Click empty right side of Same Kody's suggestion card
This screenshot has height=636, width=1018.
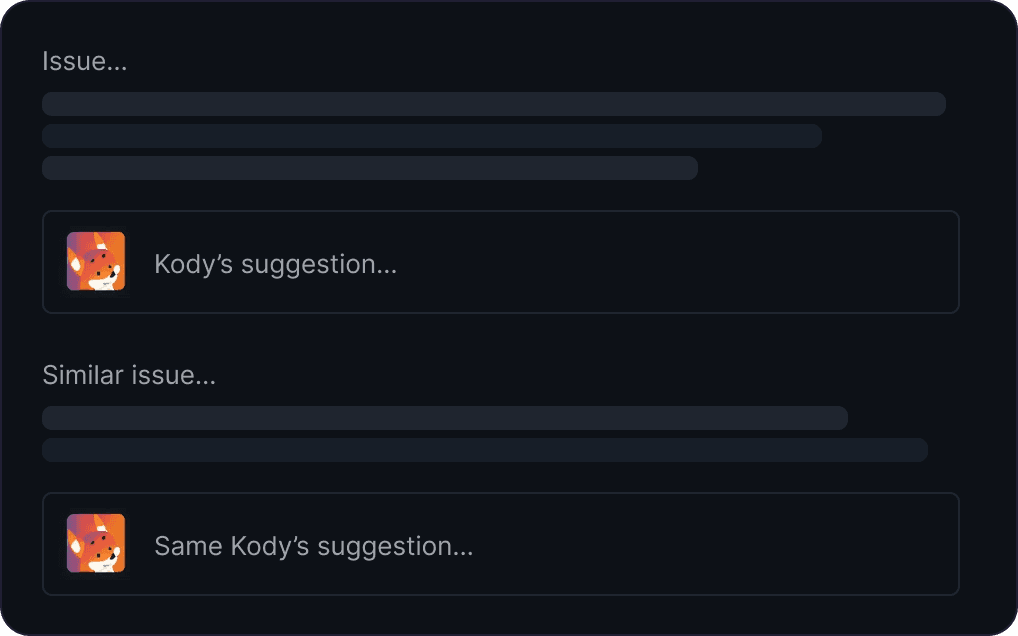[750, 544]
